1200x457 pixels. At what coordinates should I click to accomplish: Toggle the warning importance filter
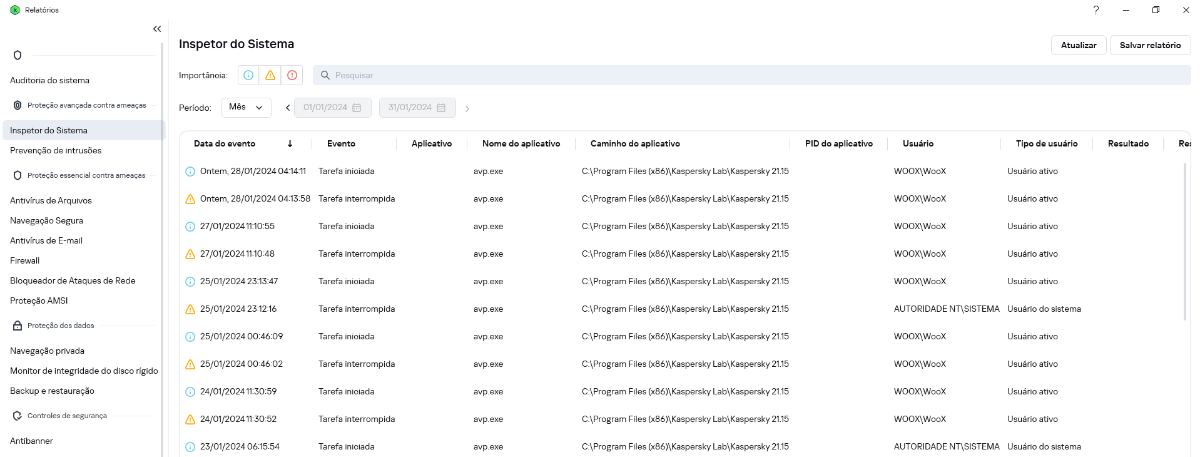[270, 75]
